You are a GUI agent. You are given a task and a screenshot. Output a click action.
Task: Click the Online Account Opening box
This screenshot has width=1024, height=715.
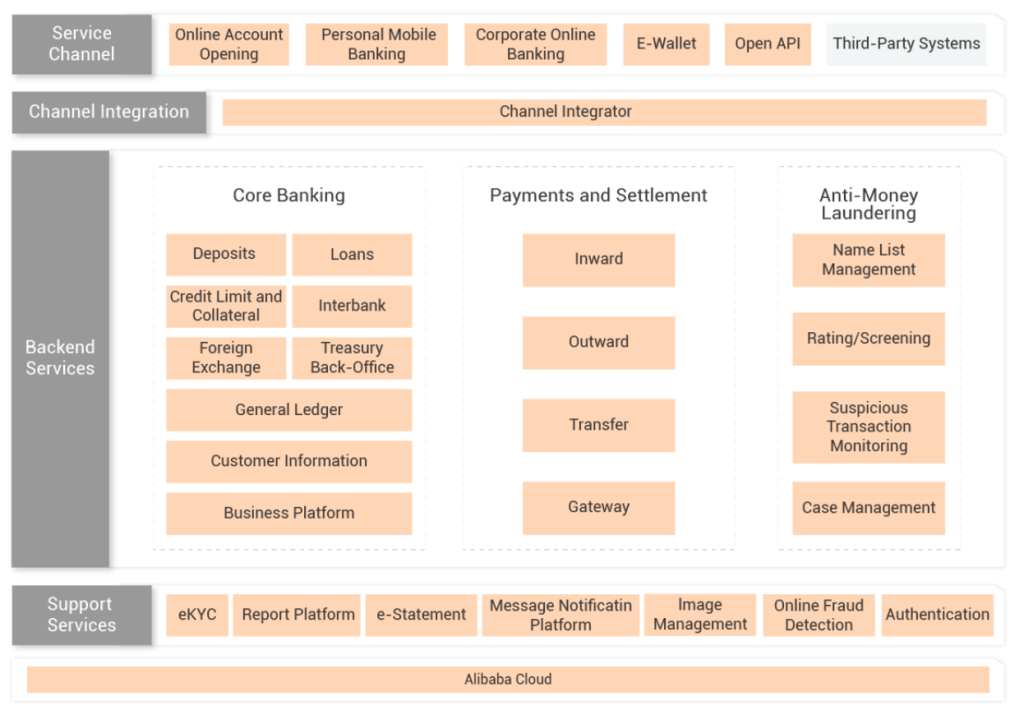pyautogui.click(x=229, y=44)
